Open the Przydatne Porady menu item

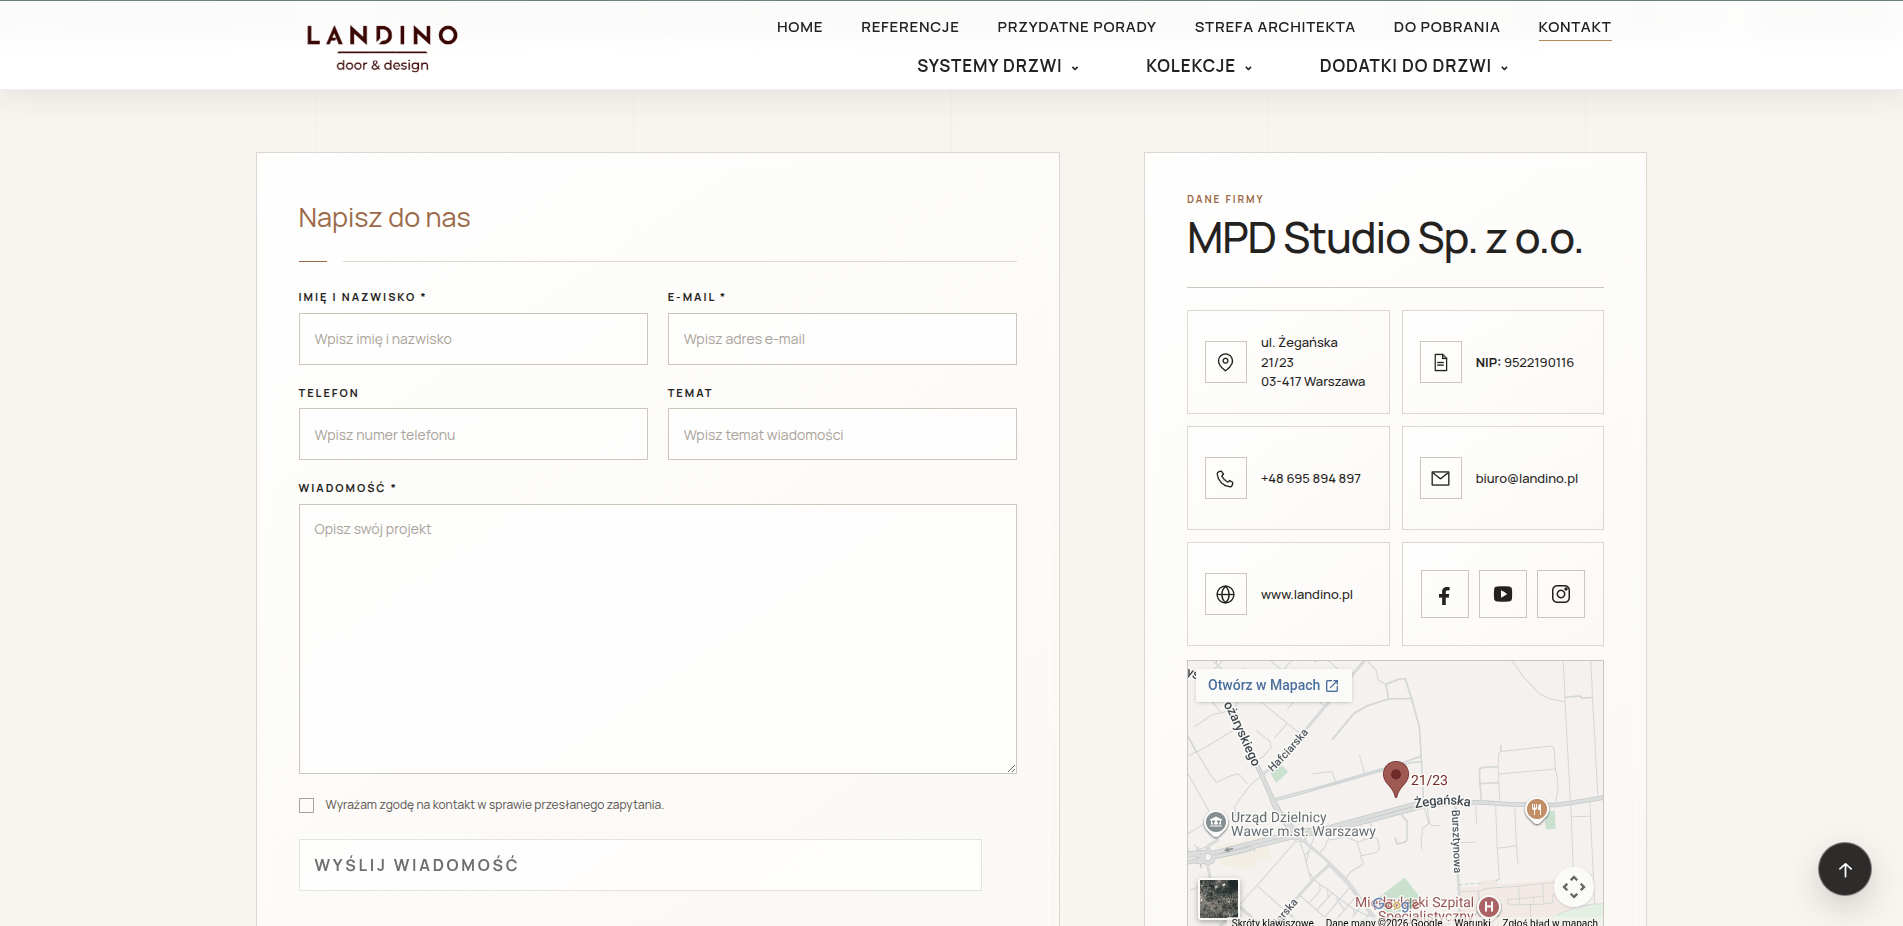click(x=1077, y=27)
